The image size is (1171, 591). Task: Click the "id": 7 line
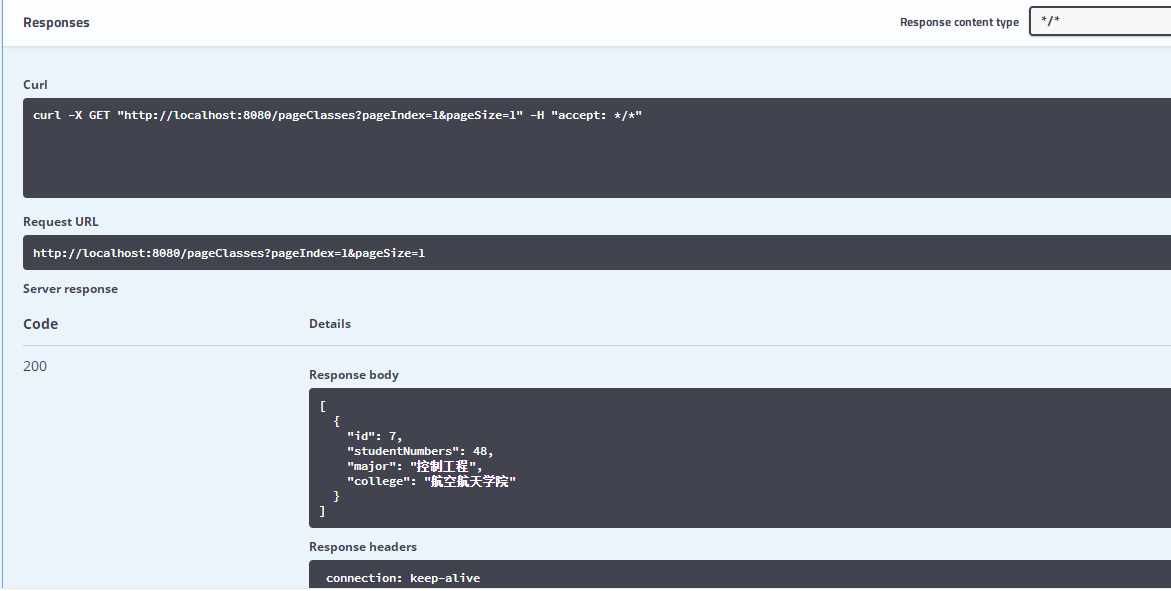pos(374,436)
